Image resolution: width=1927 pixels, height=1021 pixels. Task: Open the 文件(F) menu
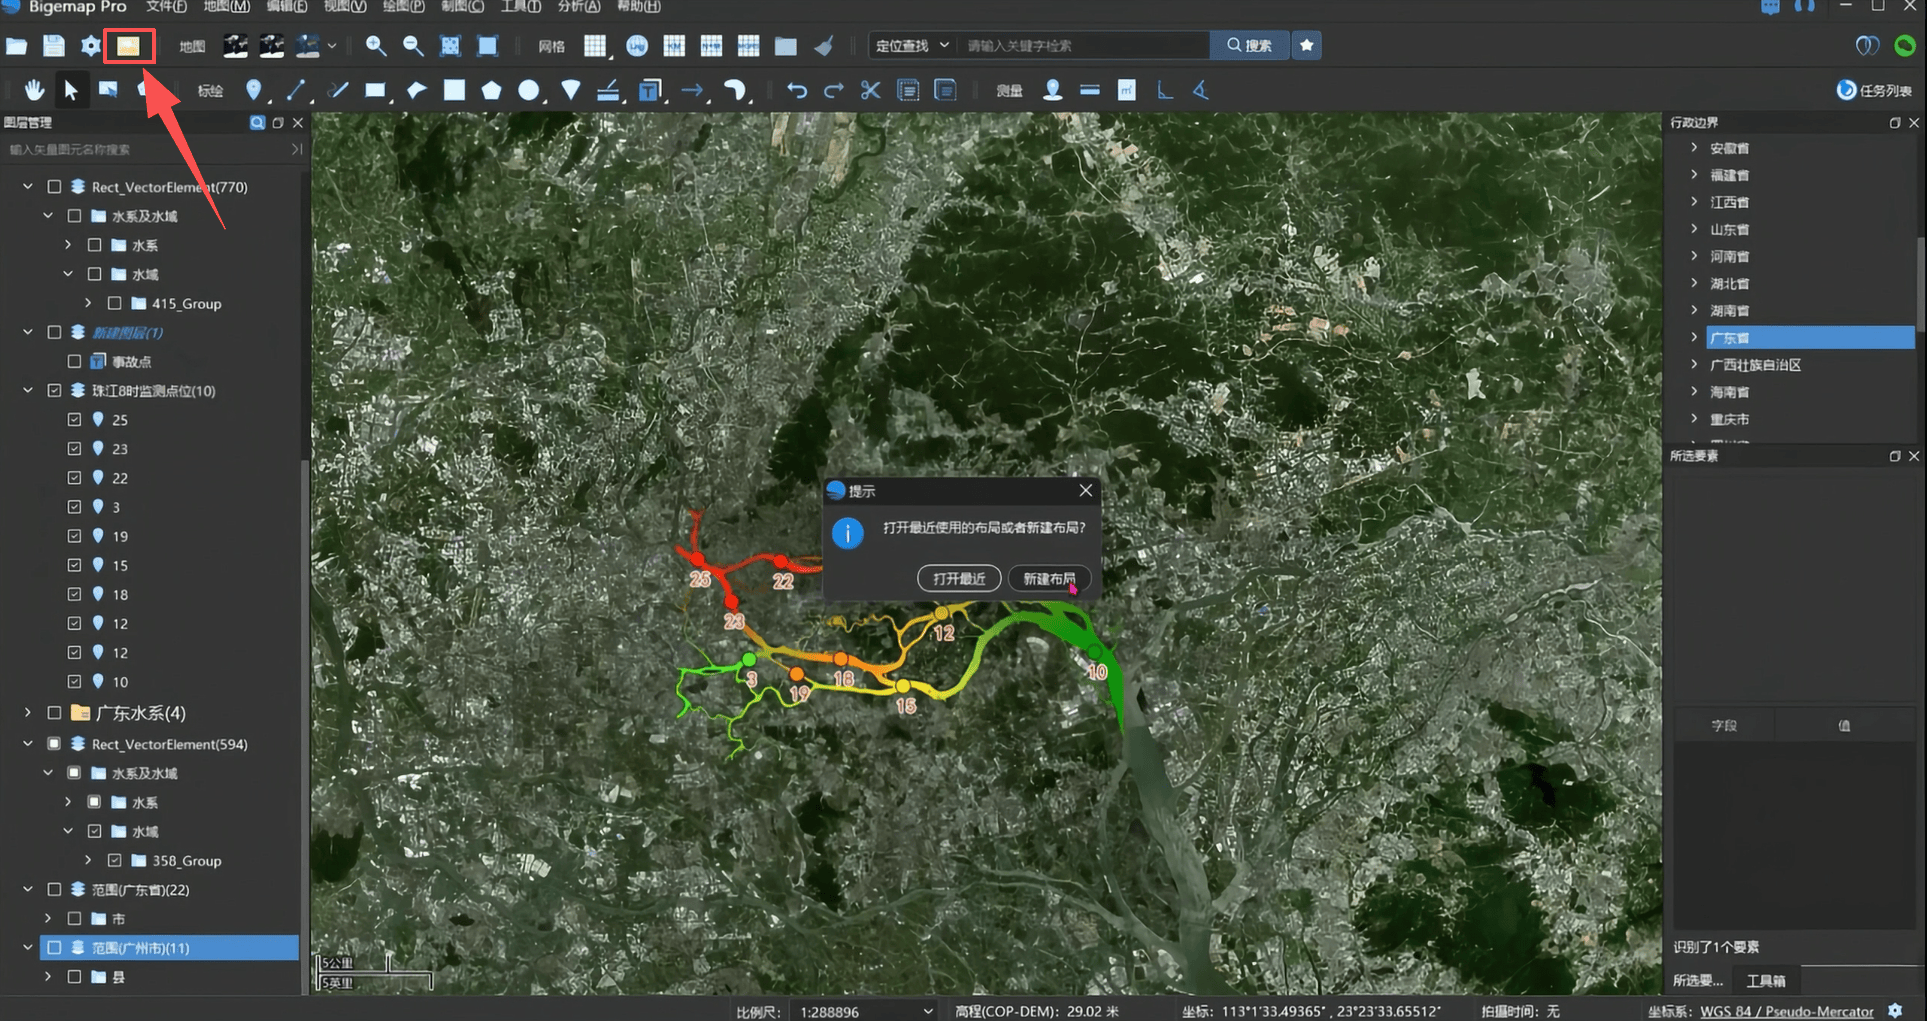pyautogui.click(x=166, y=6)
